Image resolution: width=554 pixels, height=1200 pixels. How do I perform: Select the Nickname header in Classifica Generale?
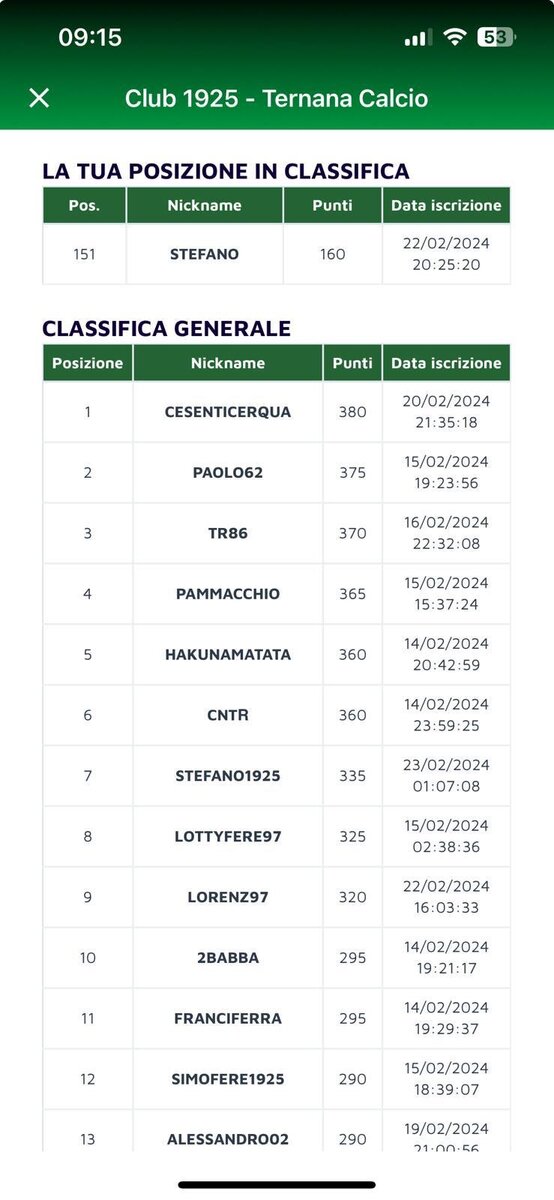coord(228,363)
